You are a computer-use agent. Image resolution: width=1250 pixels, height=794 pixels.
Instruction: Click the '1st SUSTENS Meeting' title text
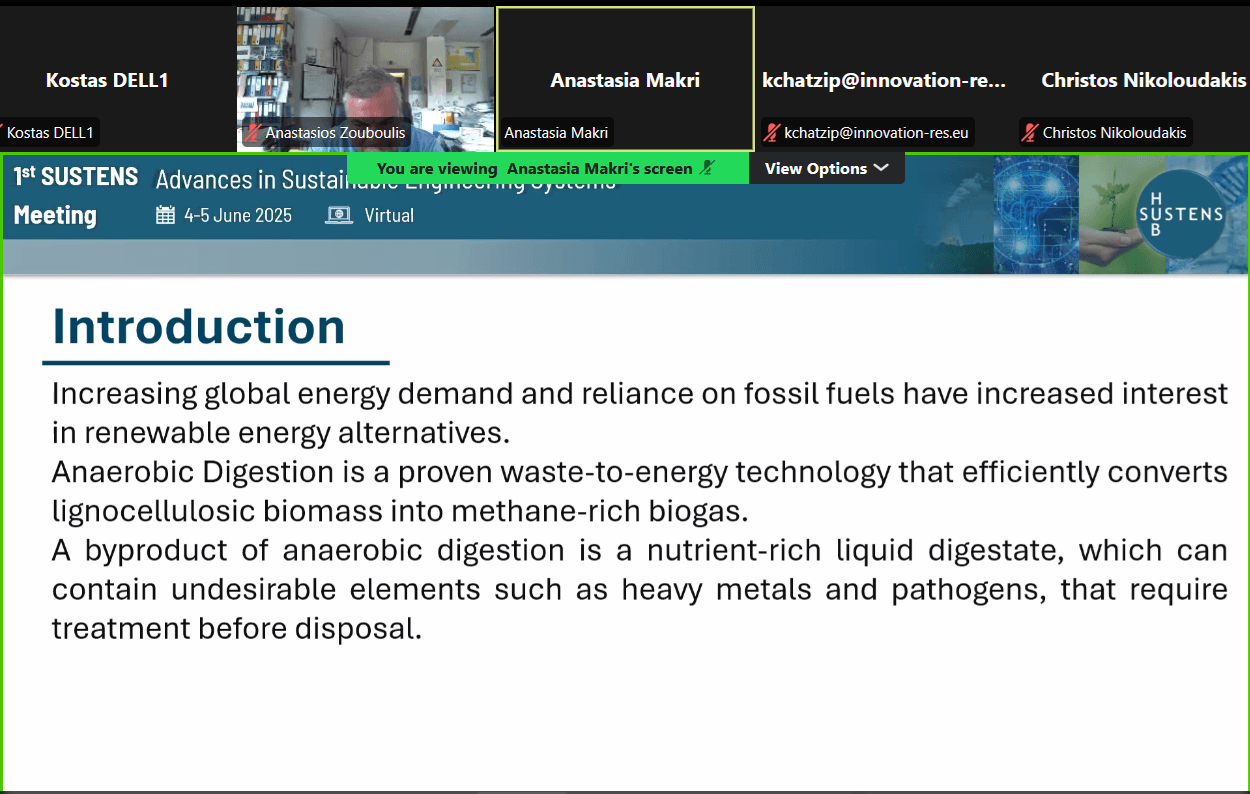[x=75, y=196]
